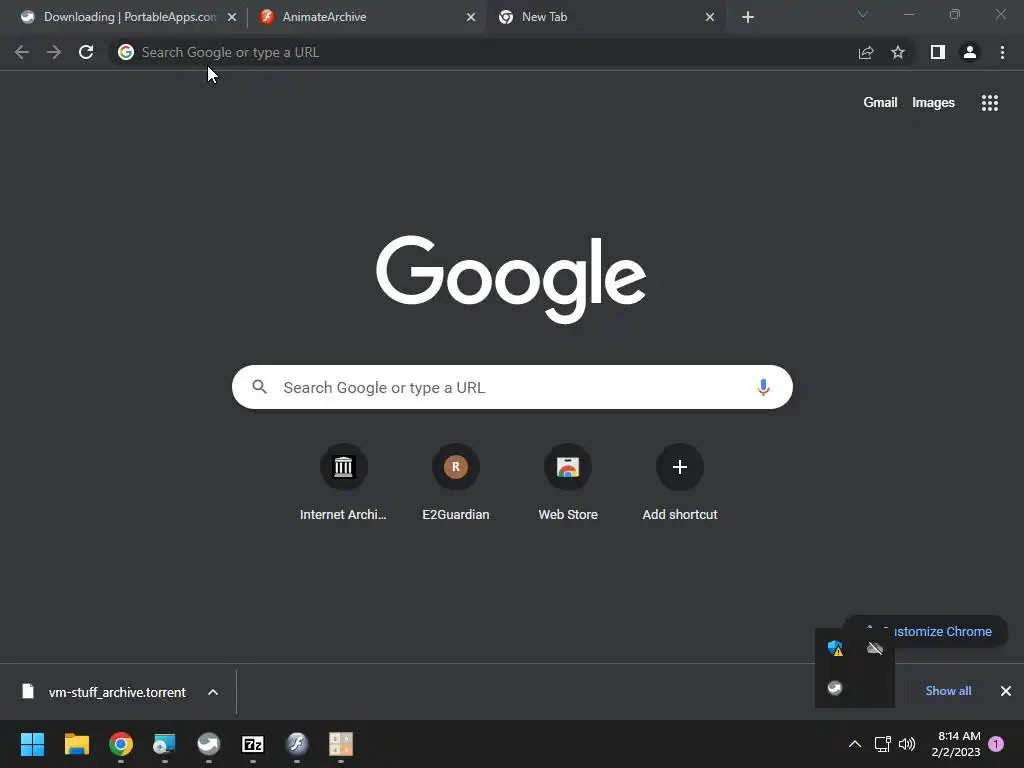Image resolution: width=1024 pixels, height=768 pixels.
Task: Open Google Images link
Action: 933,103
